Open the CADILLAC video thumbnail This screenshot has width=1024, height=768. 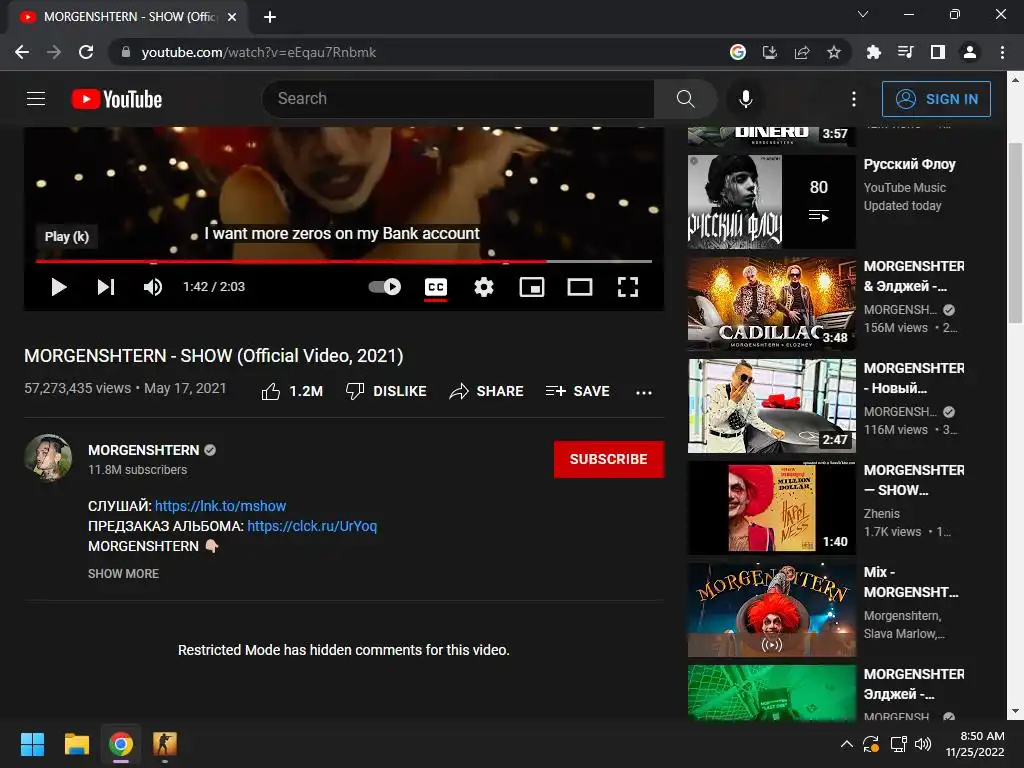pos(771,304)
